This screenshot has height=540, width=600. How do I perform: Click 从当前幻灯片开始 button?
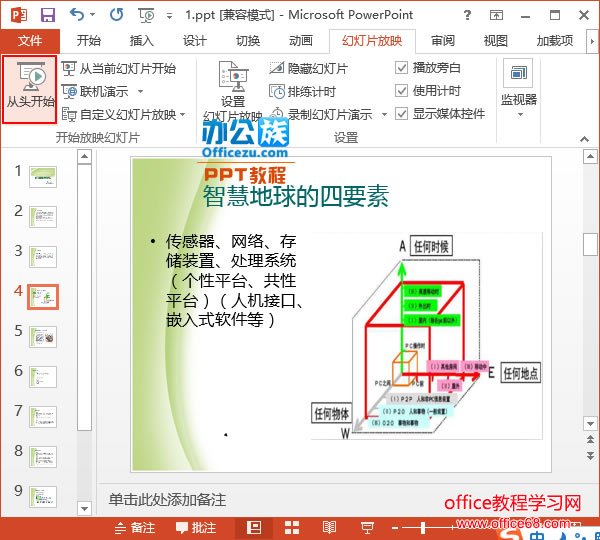pyautogui.click(x=119, y=69)
